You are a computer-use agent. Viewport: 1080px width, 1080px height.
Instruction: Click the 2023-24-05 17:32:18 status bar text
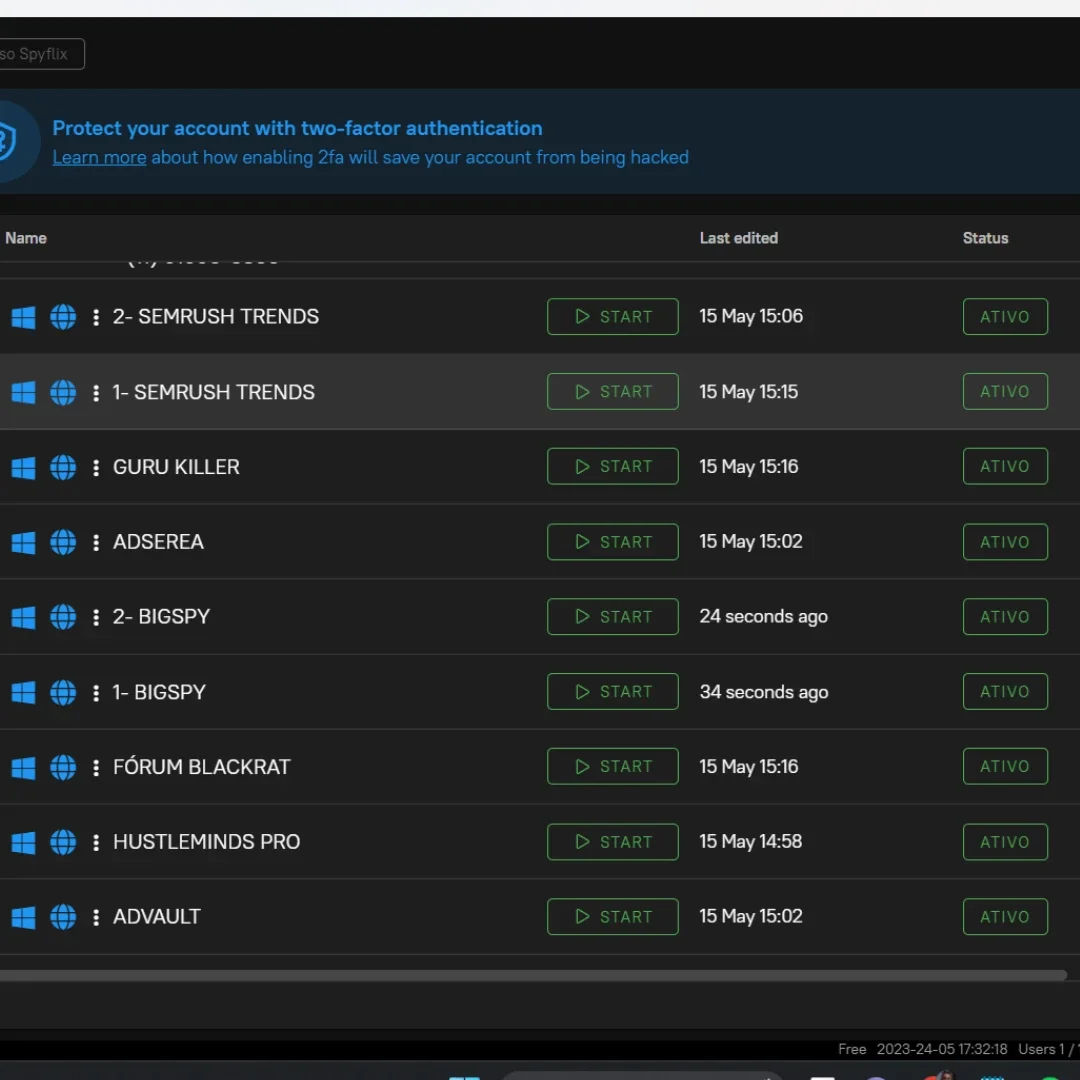(942, 1049)
